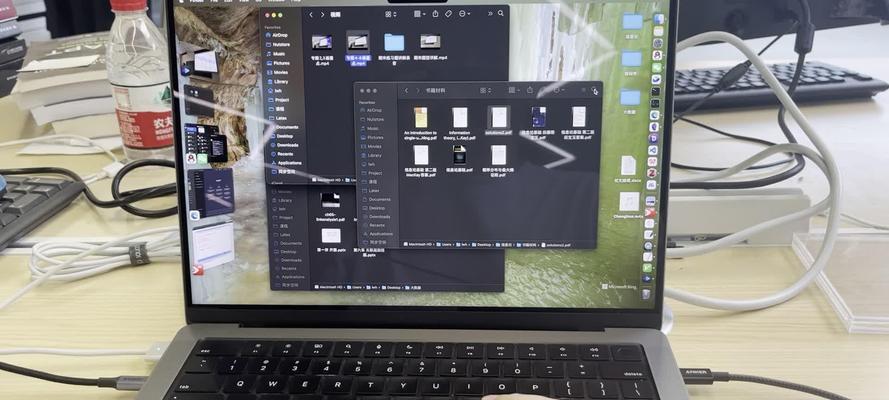Select PDF with dark blue cover in front window
889x400 pixels.
pyautogui.click(x=538, y=117)
